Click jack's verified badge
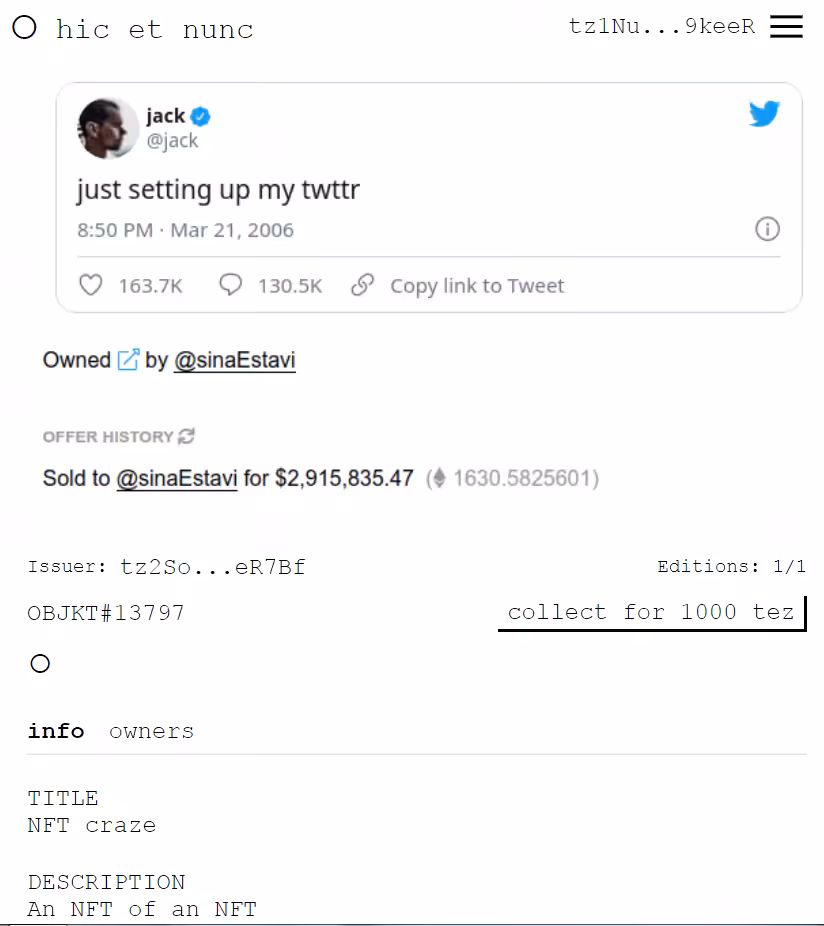The image size is (824, 926). [x=201, y=116]
